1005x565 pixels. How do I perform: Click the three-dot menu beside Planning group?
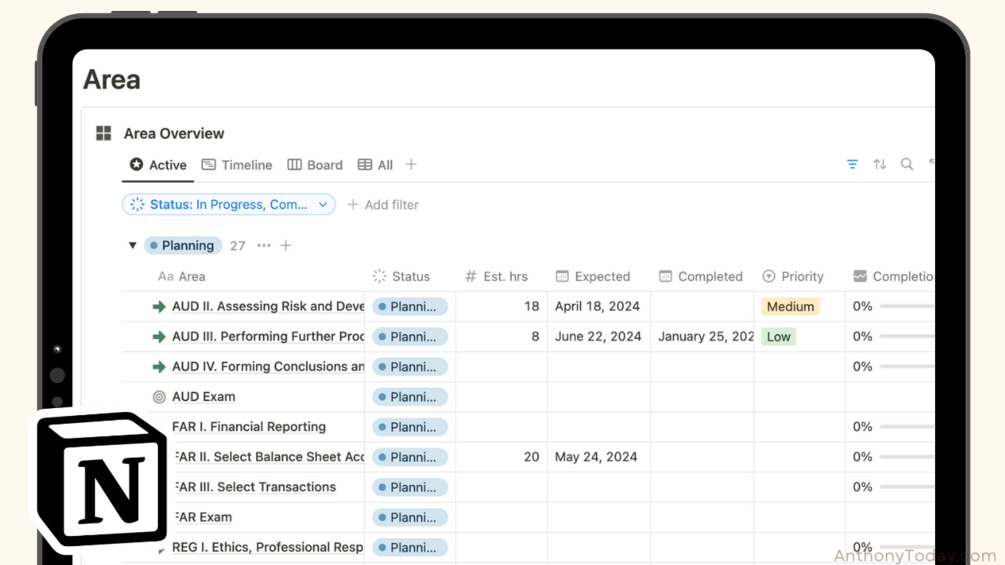click(264, 245)
